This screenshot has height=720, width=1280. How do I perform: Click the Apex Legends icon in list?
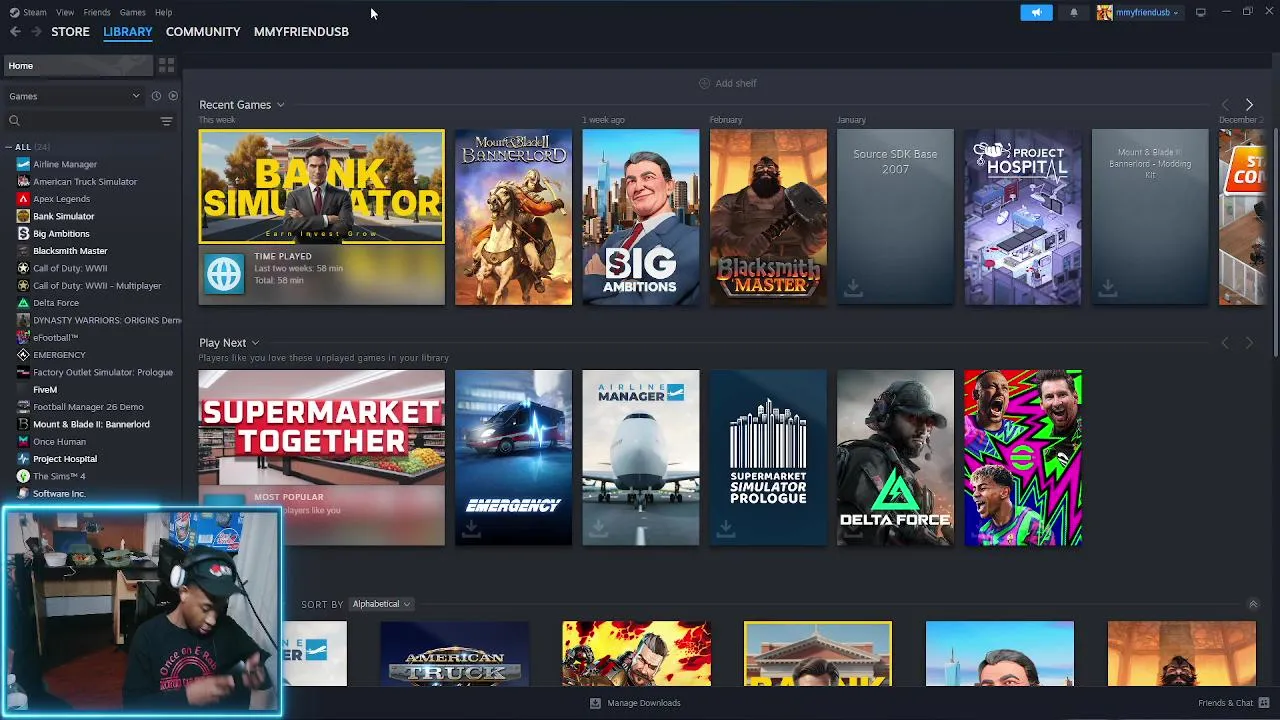point(23,199)
